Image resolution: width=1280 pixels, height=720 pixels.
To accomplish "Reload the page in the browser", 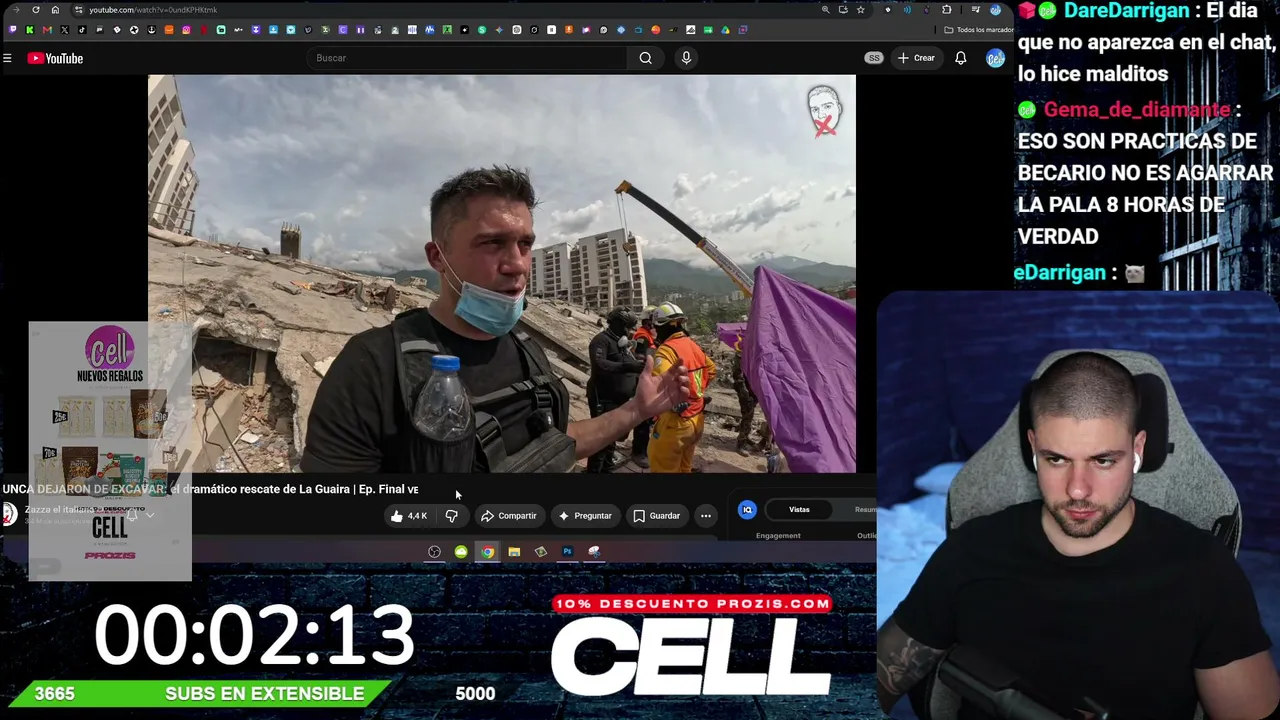I will (x=36, y=10).
